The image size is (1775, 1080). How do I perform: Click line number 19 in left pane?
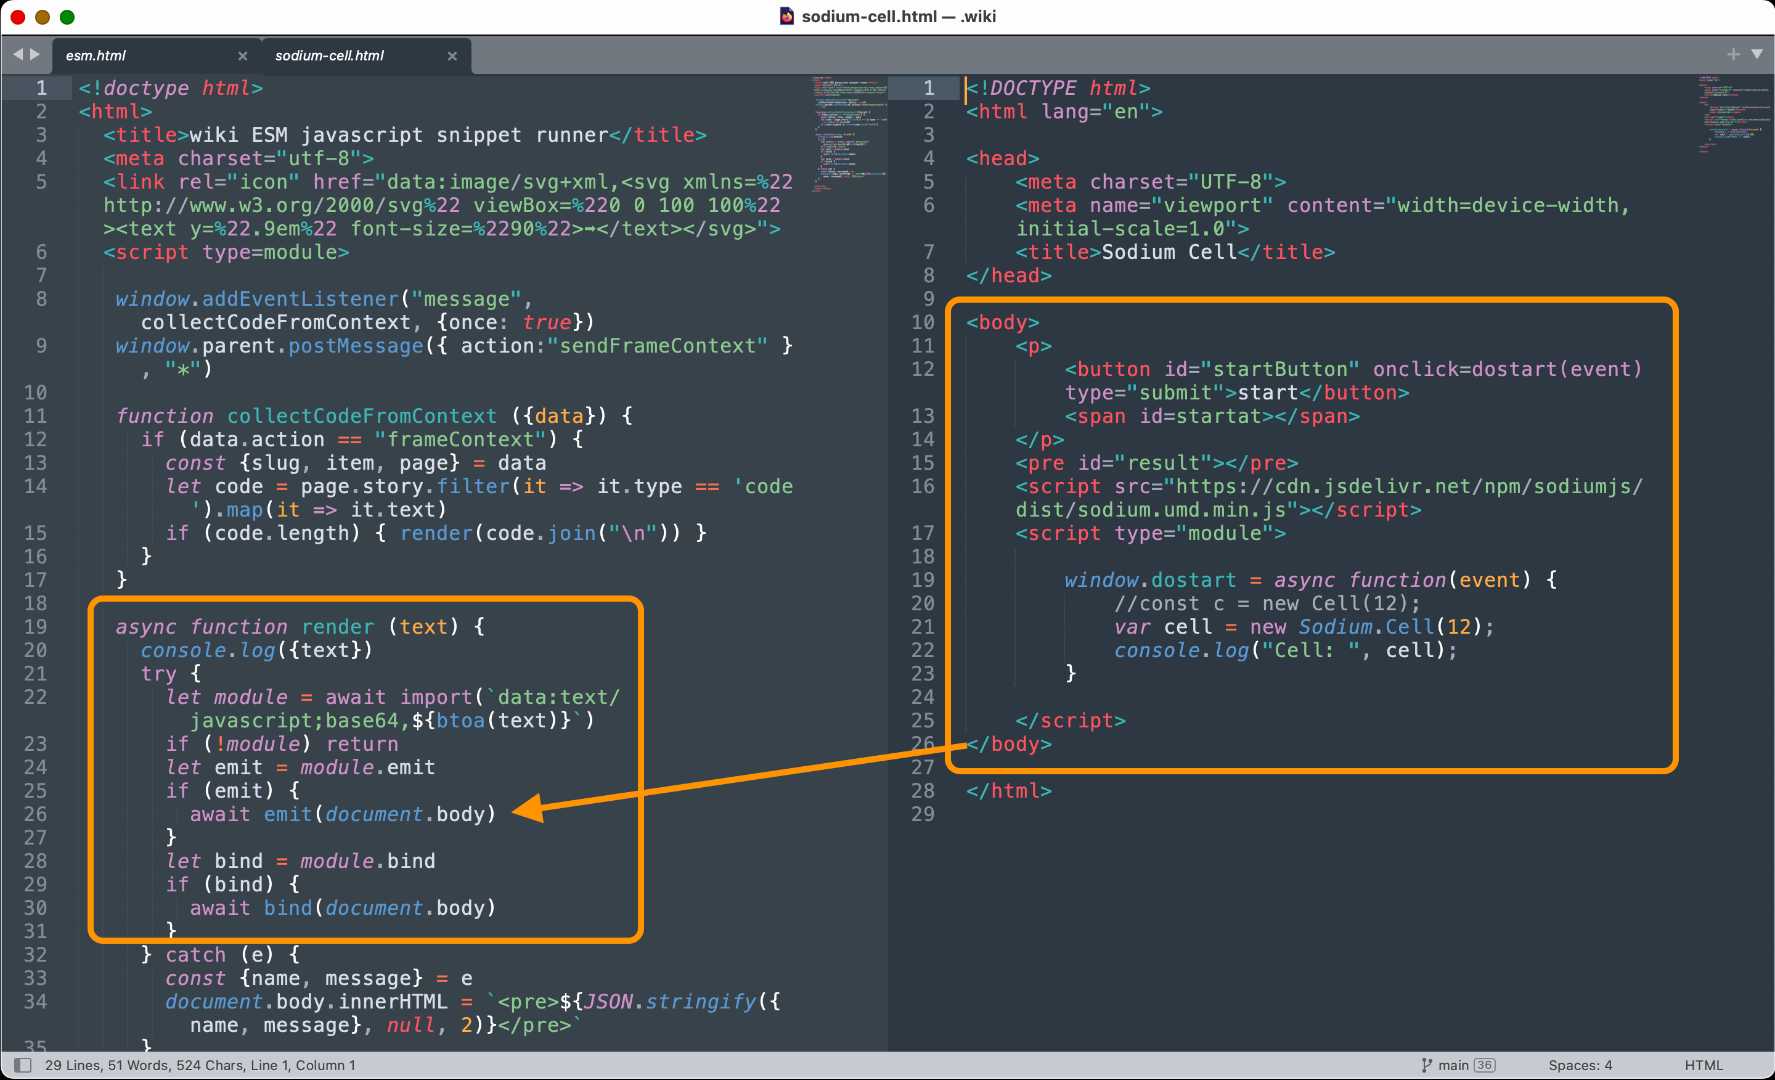[35, 627]
